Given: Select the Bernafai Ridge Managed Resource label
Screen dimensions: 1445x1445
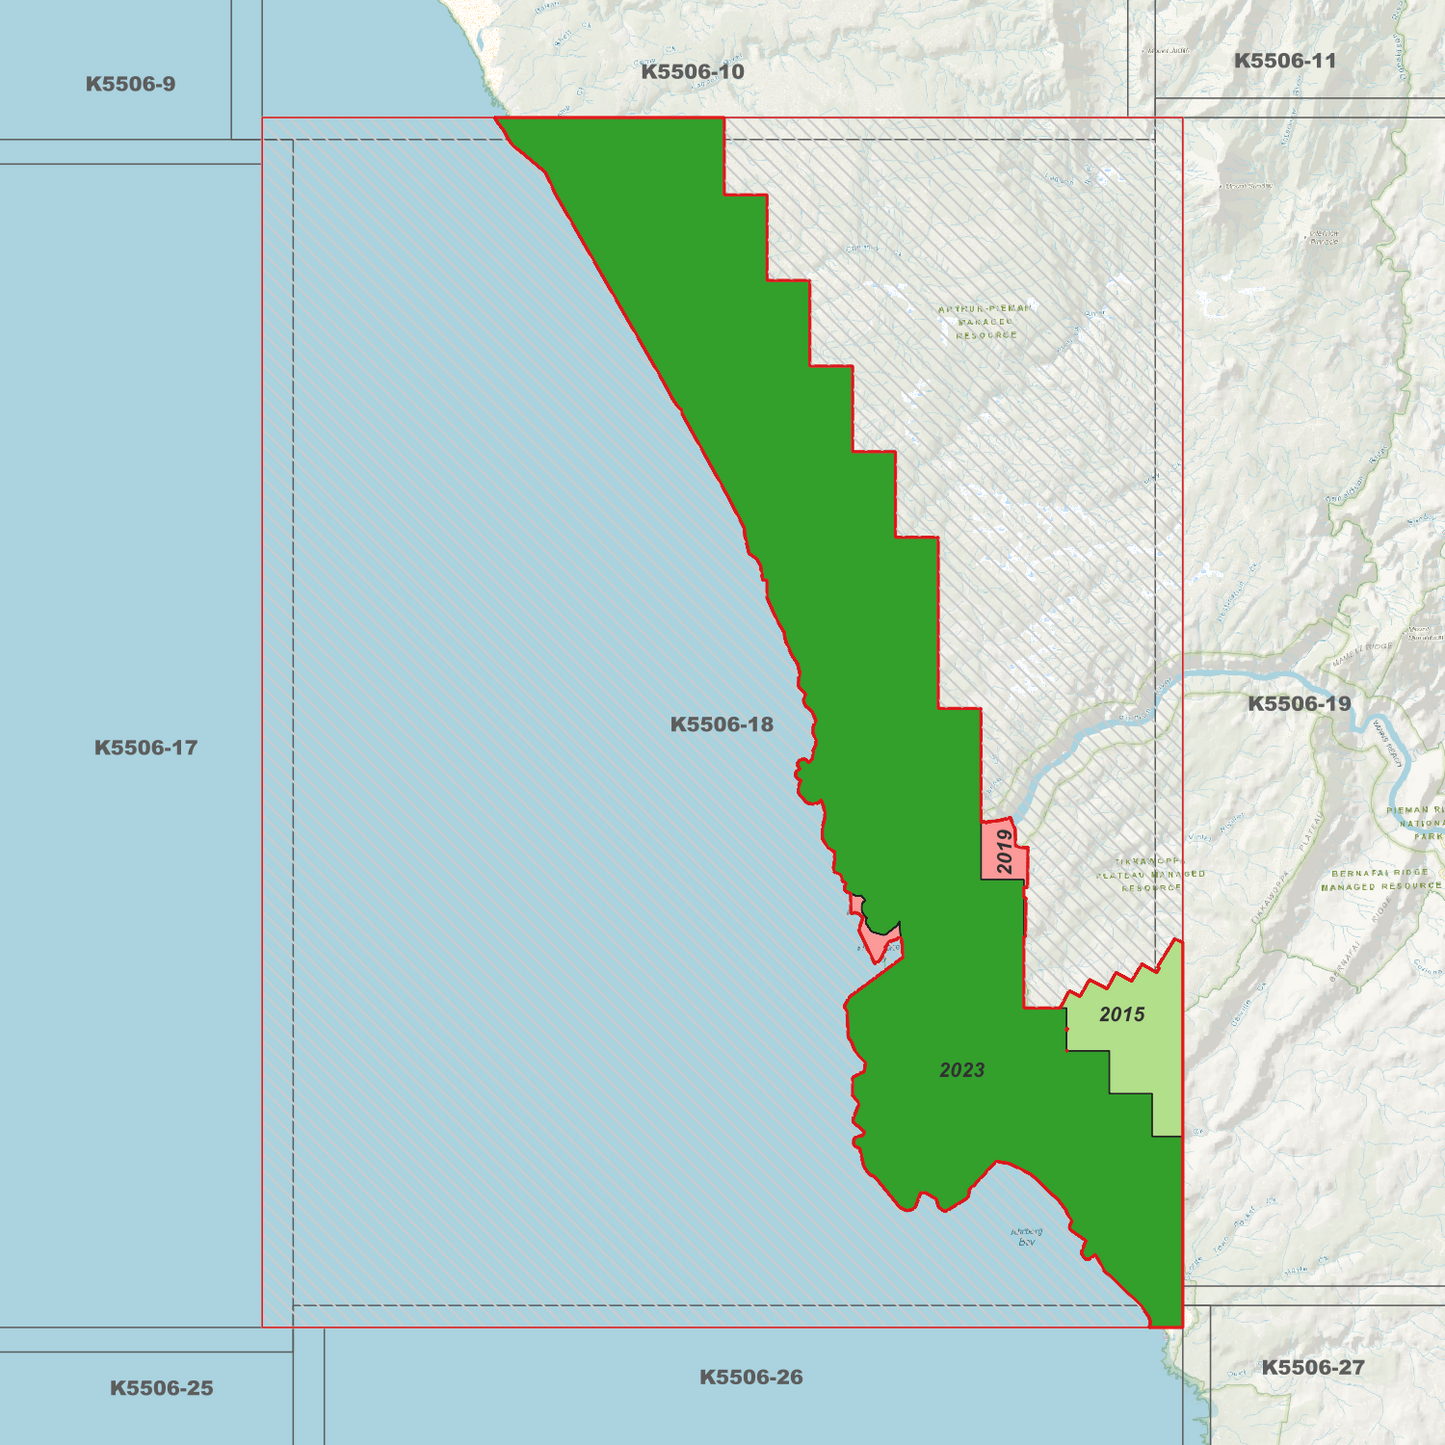Looking at the screenshot, I should pos(1381,880).
